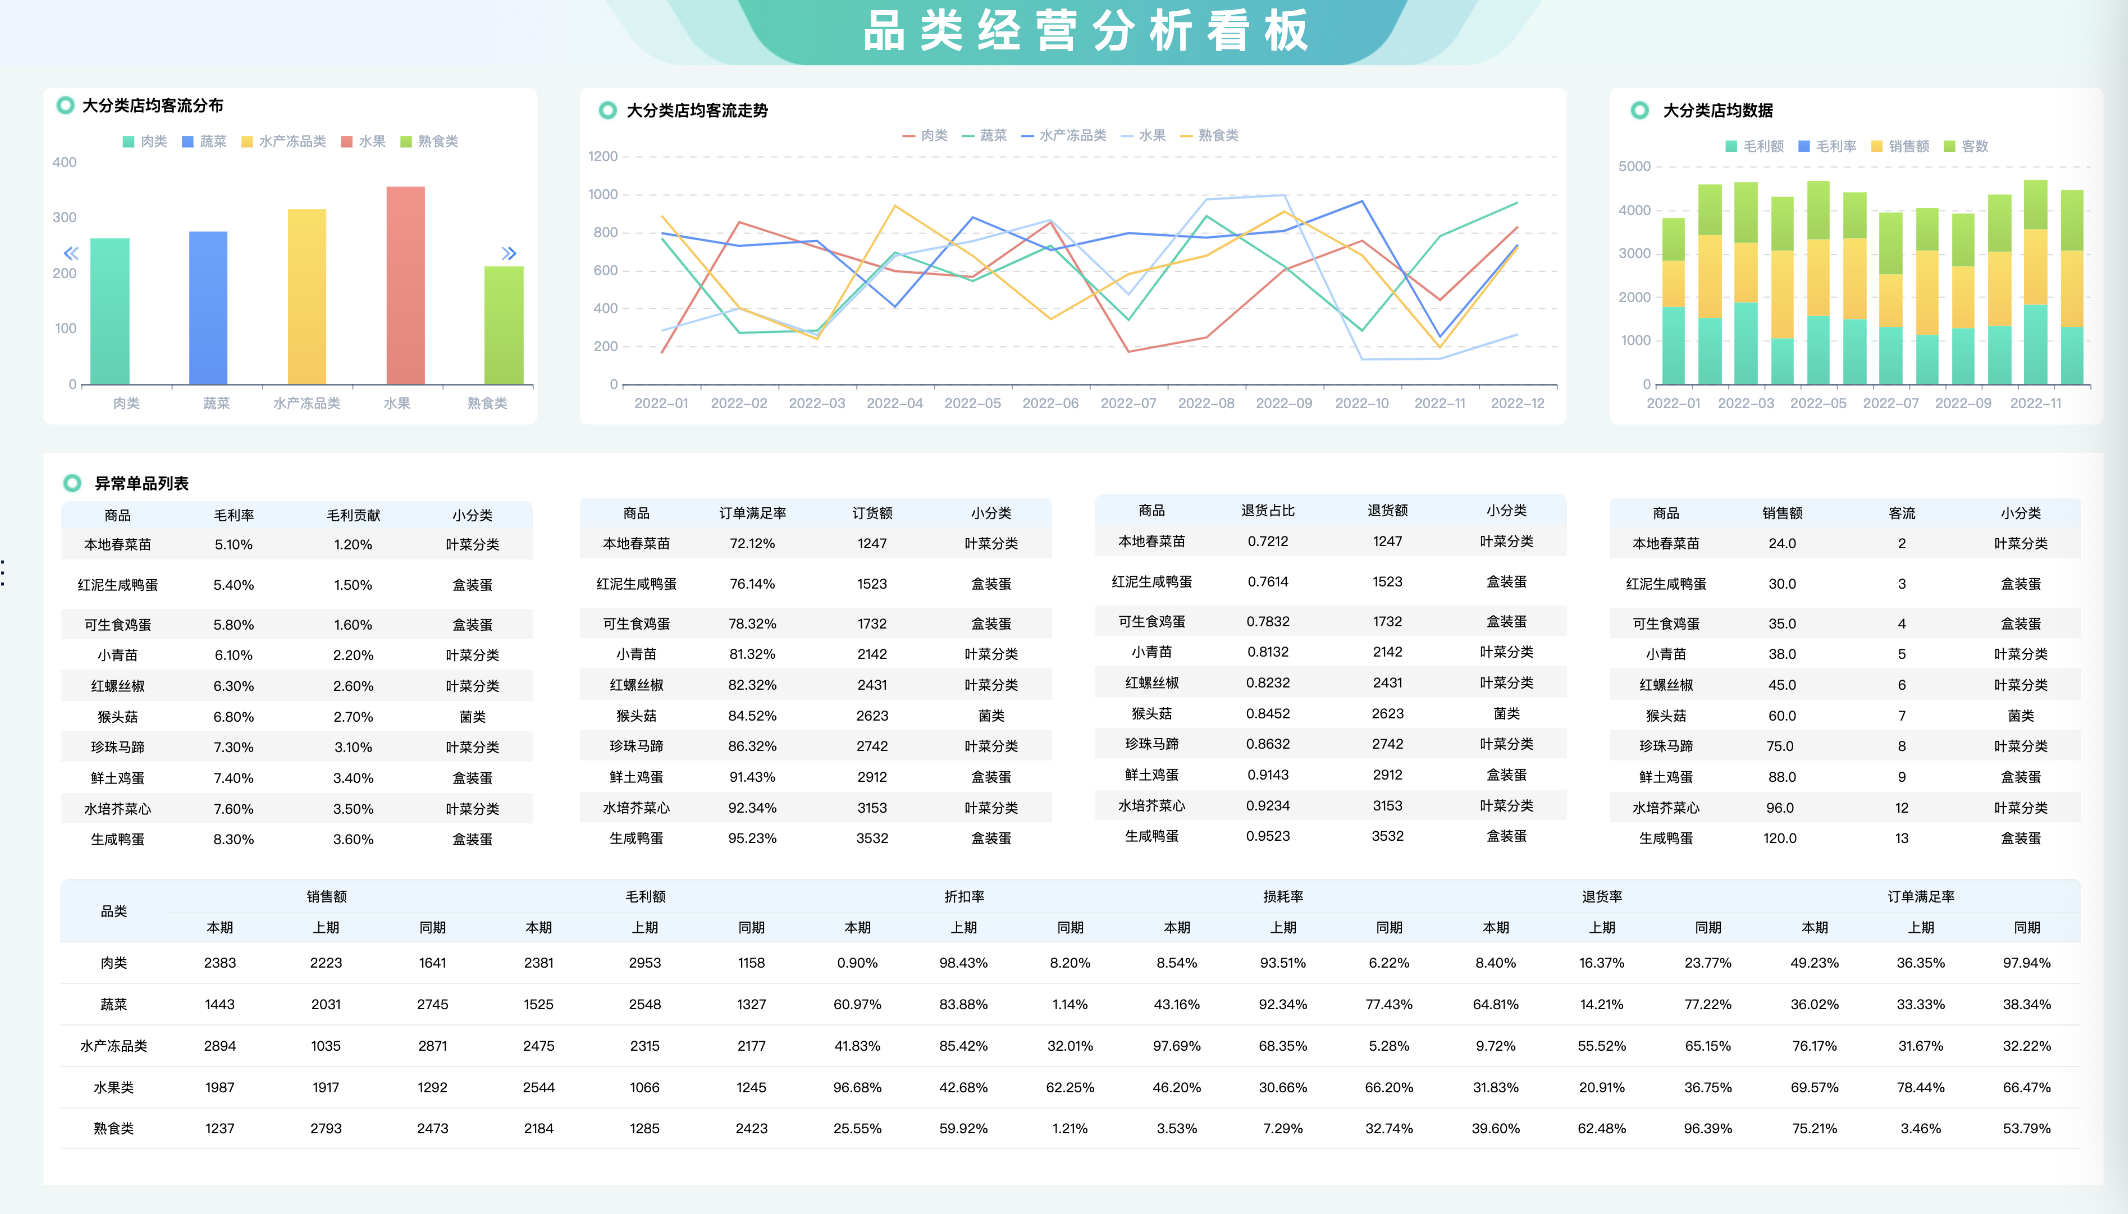The image size is (2128, 1214).
Task: Toggle 销售额 legend in stacked chart
Action: (1900, 146)
